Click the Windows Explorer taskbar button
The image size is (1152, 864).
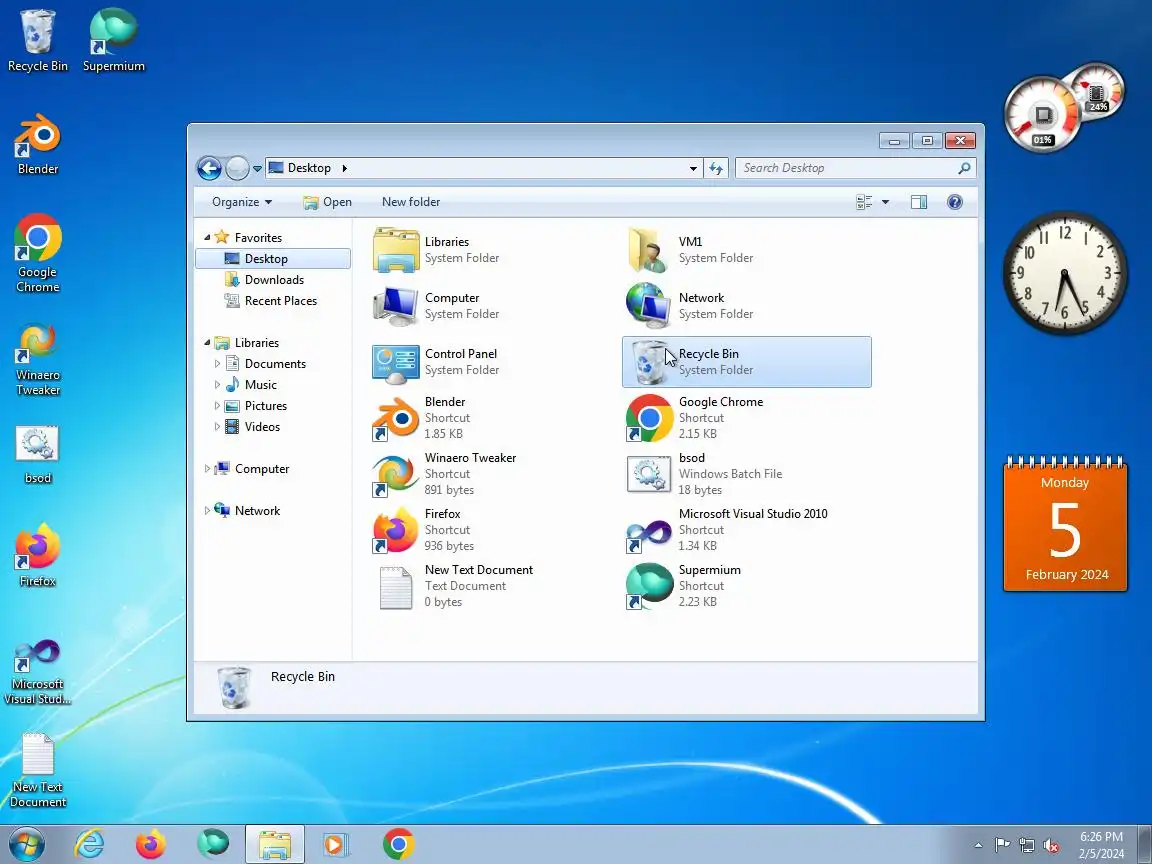pos(274,845)
